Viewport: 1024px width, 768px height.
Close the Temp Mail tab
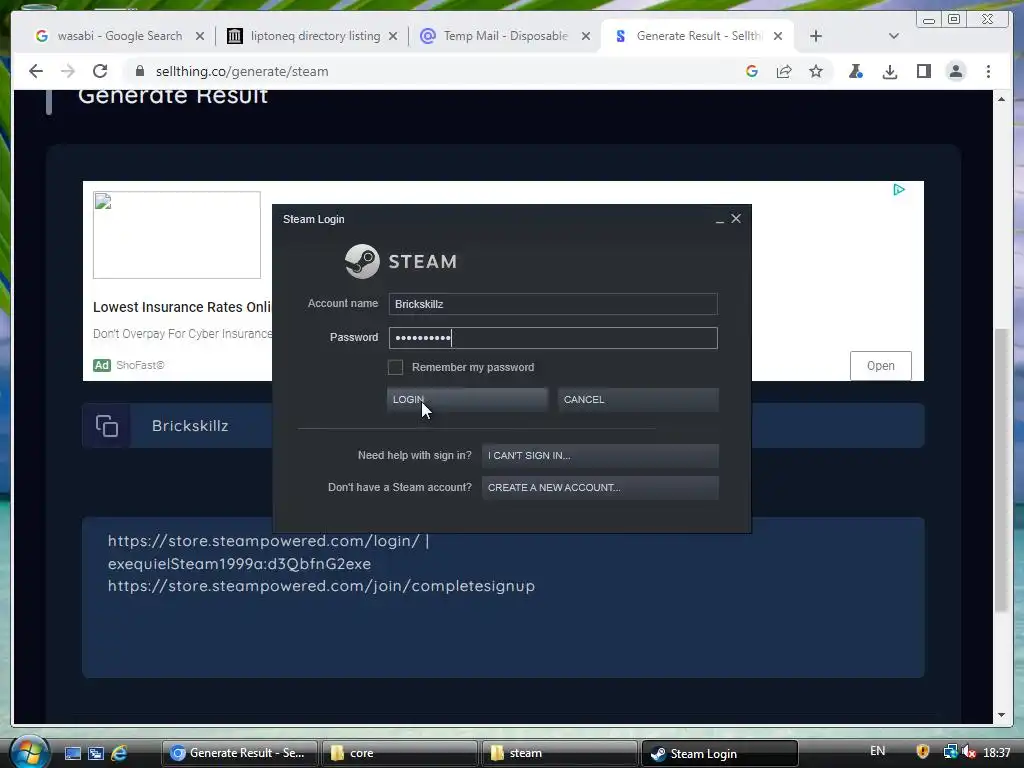(586, 36)
